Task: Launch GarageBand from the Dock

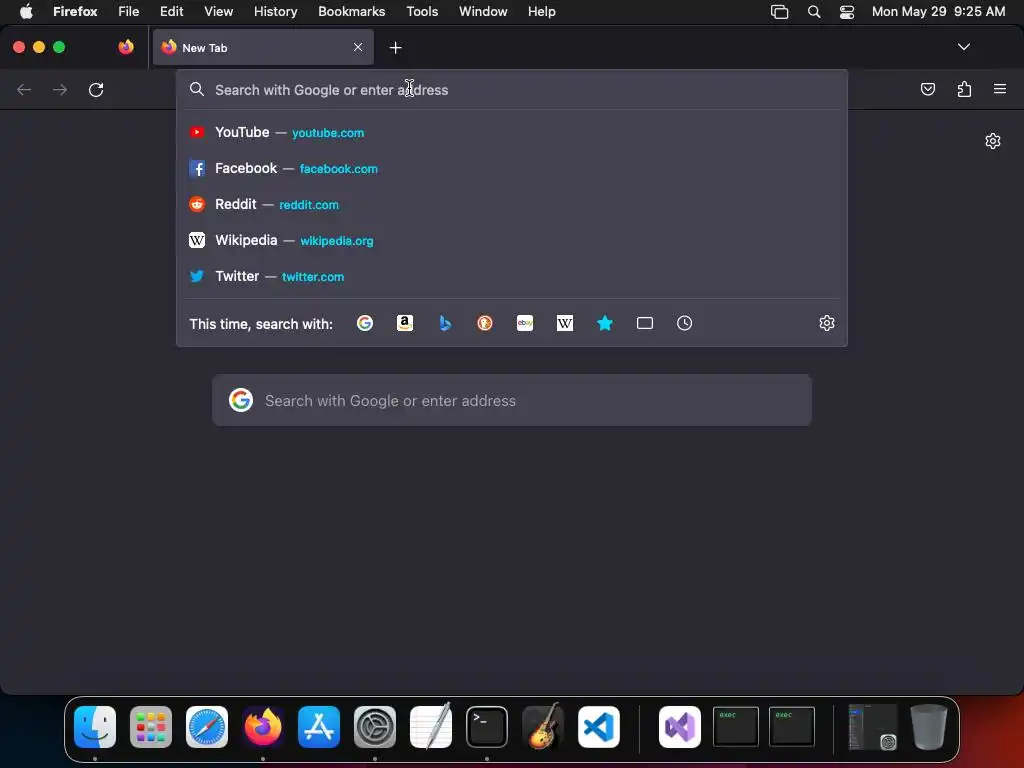Action: pyautogui.click(x=543, y=727)
